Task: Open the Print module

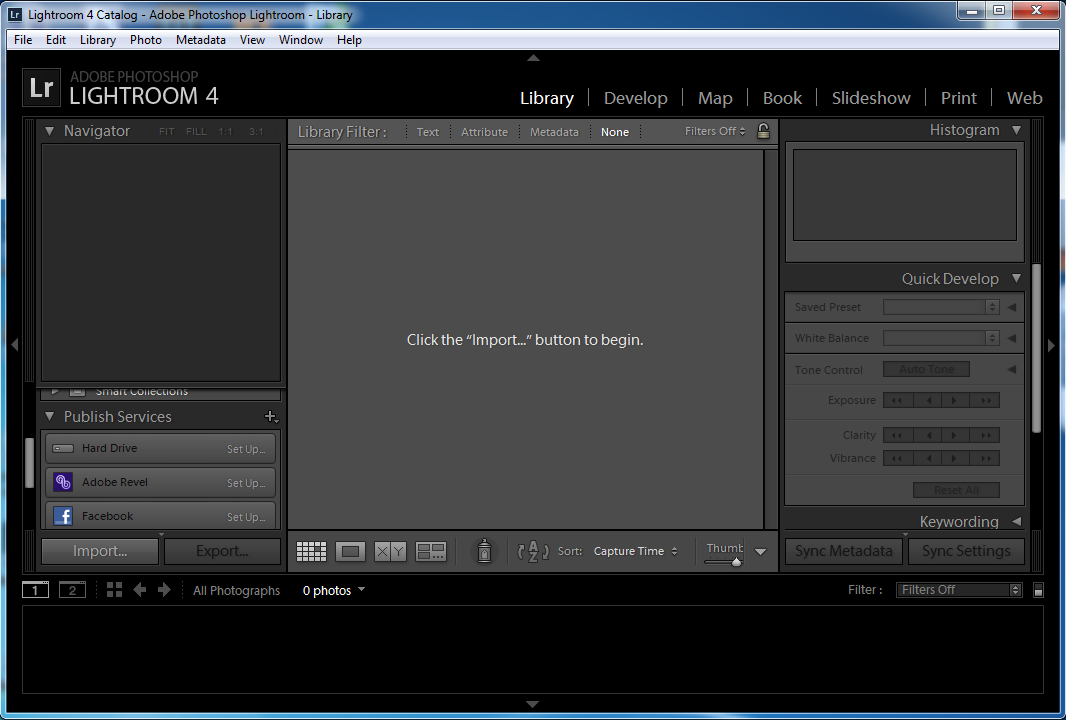Action: tap(959, 98)
